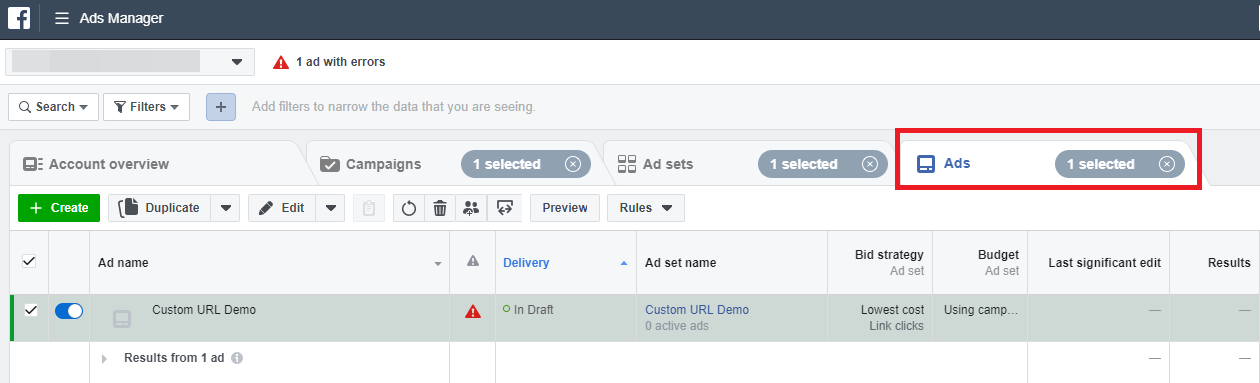Click the Ad sets grid tab icon
This screenshot has width=1260, height=383.
point(627,164)
